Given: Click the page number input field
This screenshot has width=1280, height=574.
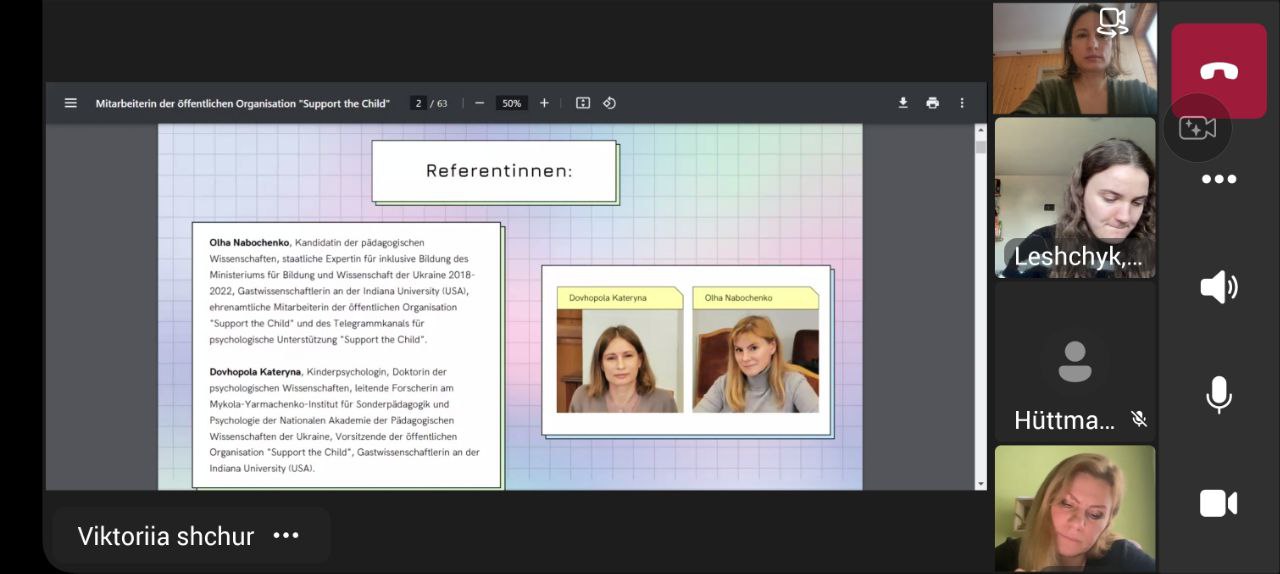Looking at the screenshot, I should 418,103.
